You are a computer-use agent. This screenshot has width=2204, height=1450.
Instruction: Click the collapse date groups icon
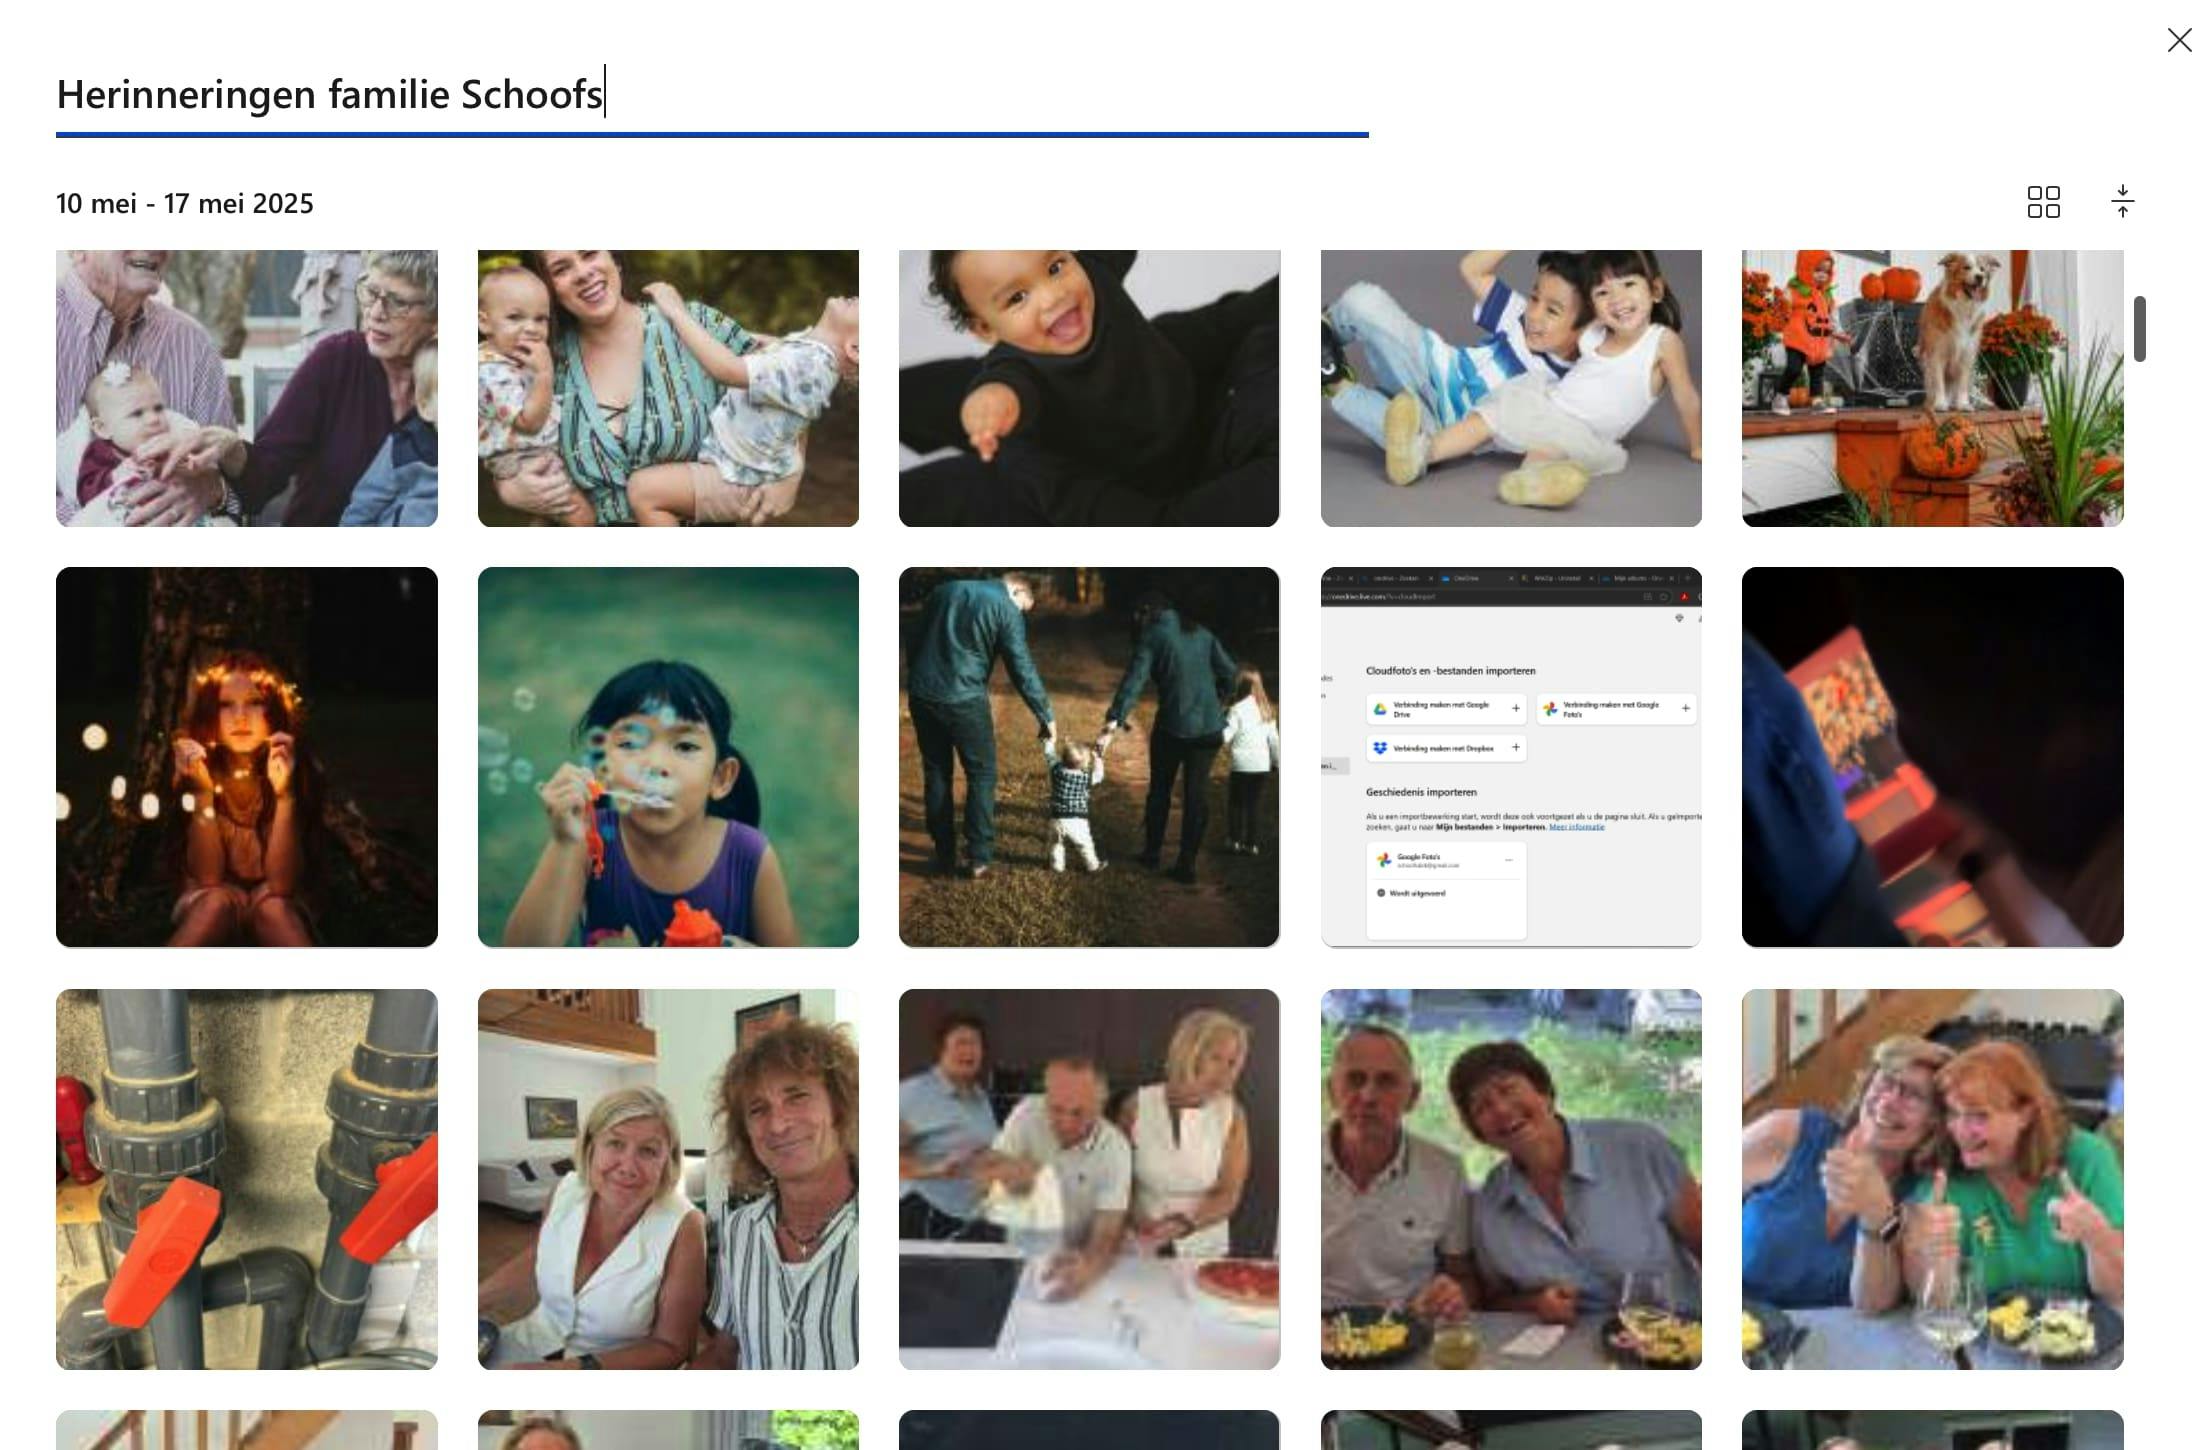point(2122,202)
